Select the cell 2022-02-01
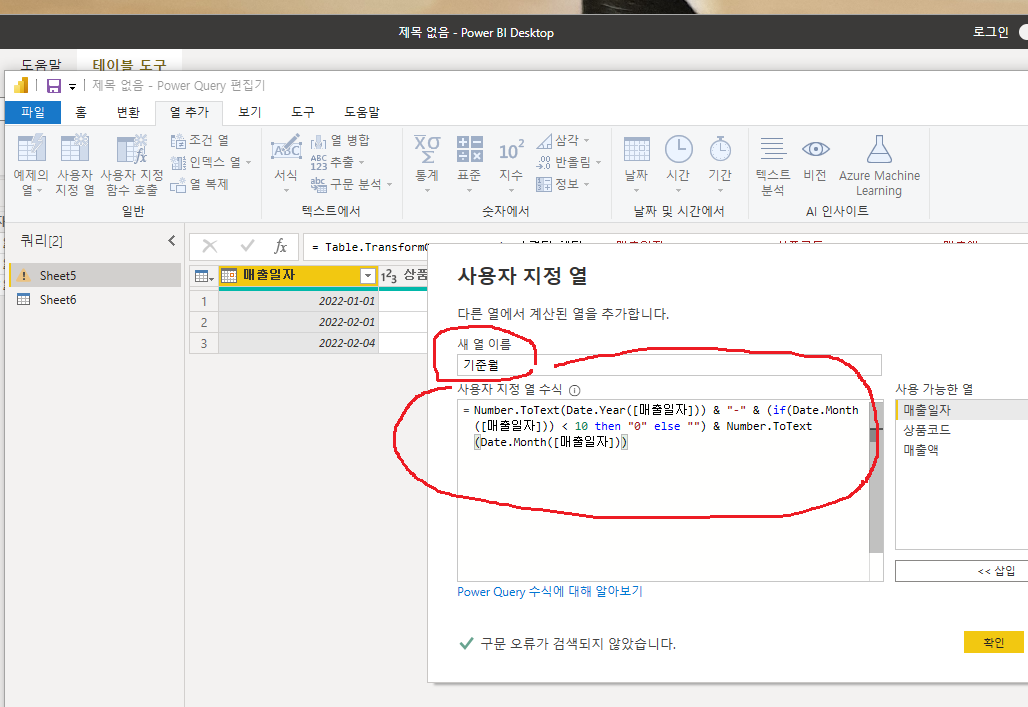Image resolution: width=1028 pixels, height=707 pixels. coord(298,322)
